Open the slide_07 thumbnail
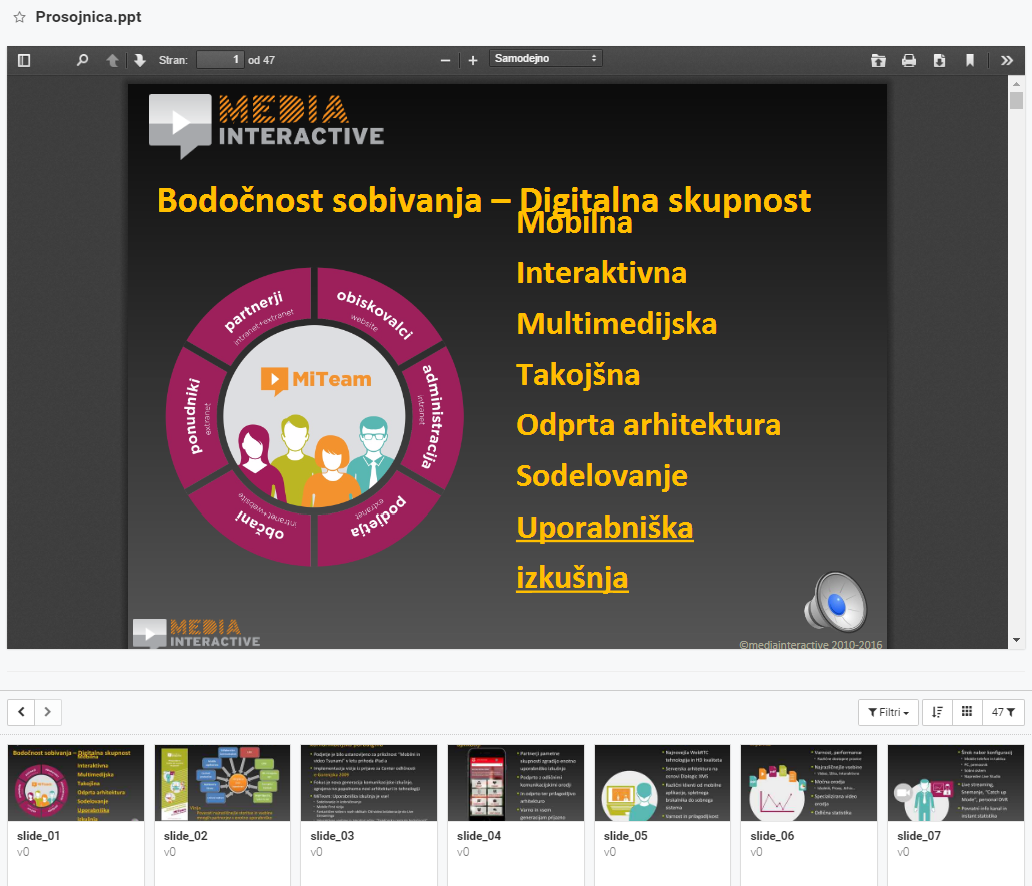Image resolution: width=1032 pixels, height=886 pixels. coord(956,783)
